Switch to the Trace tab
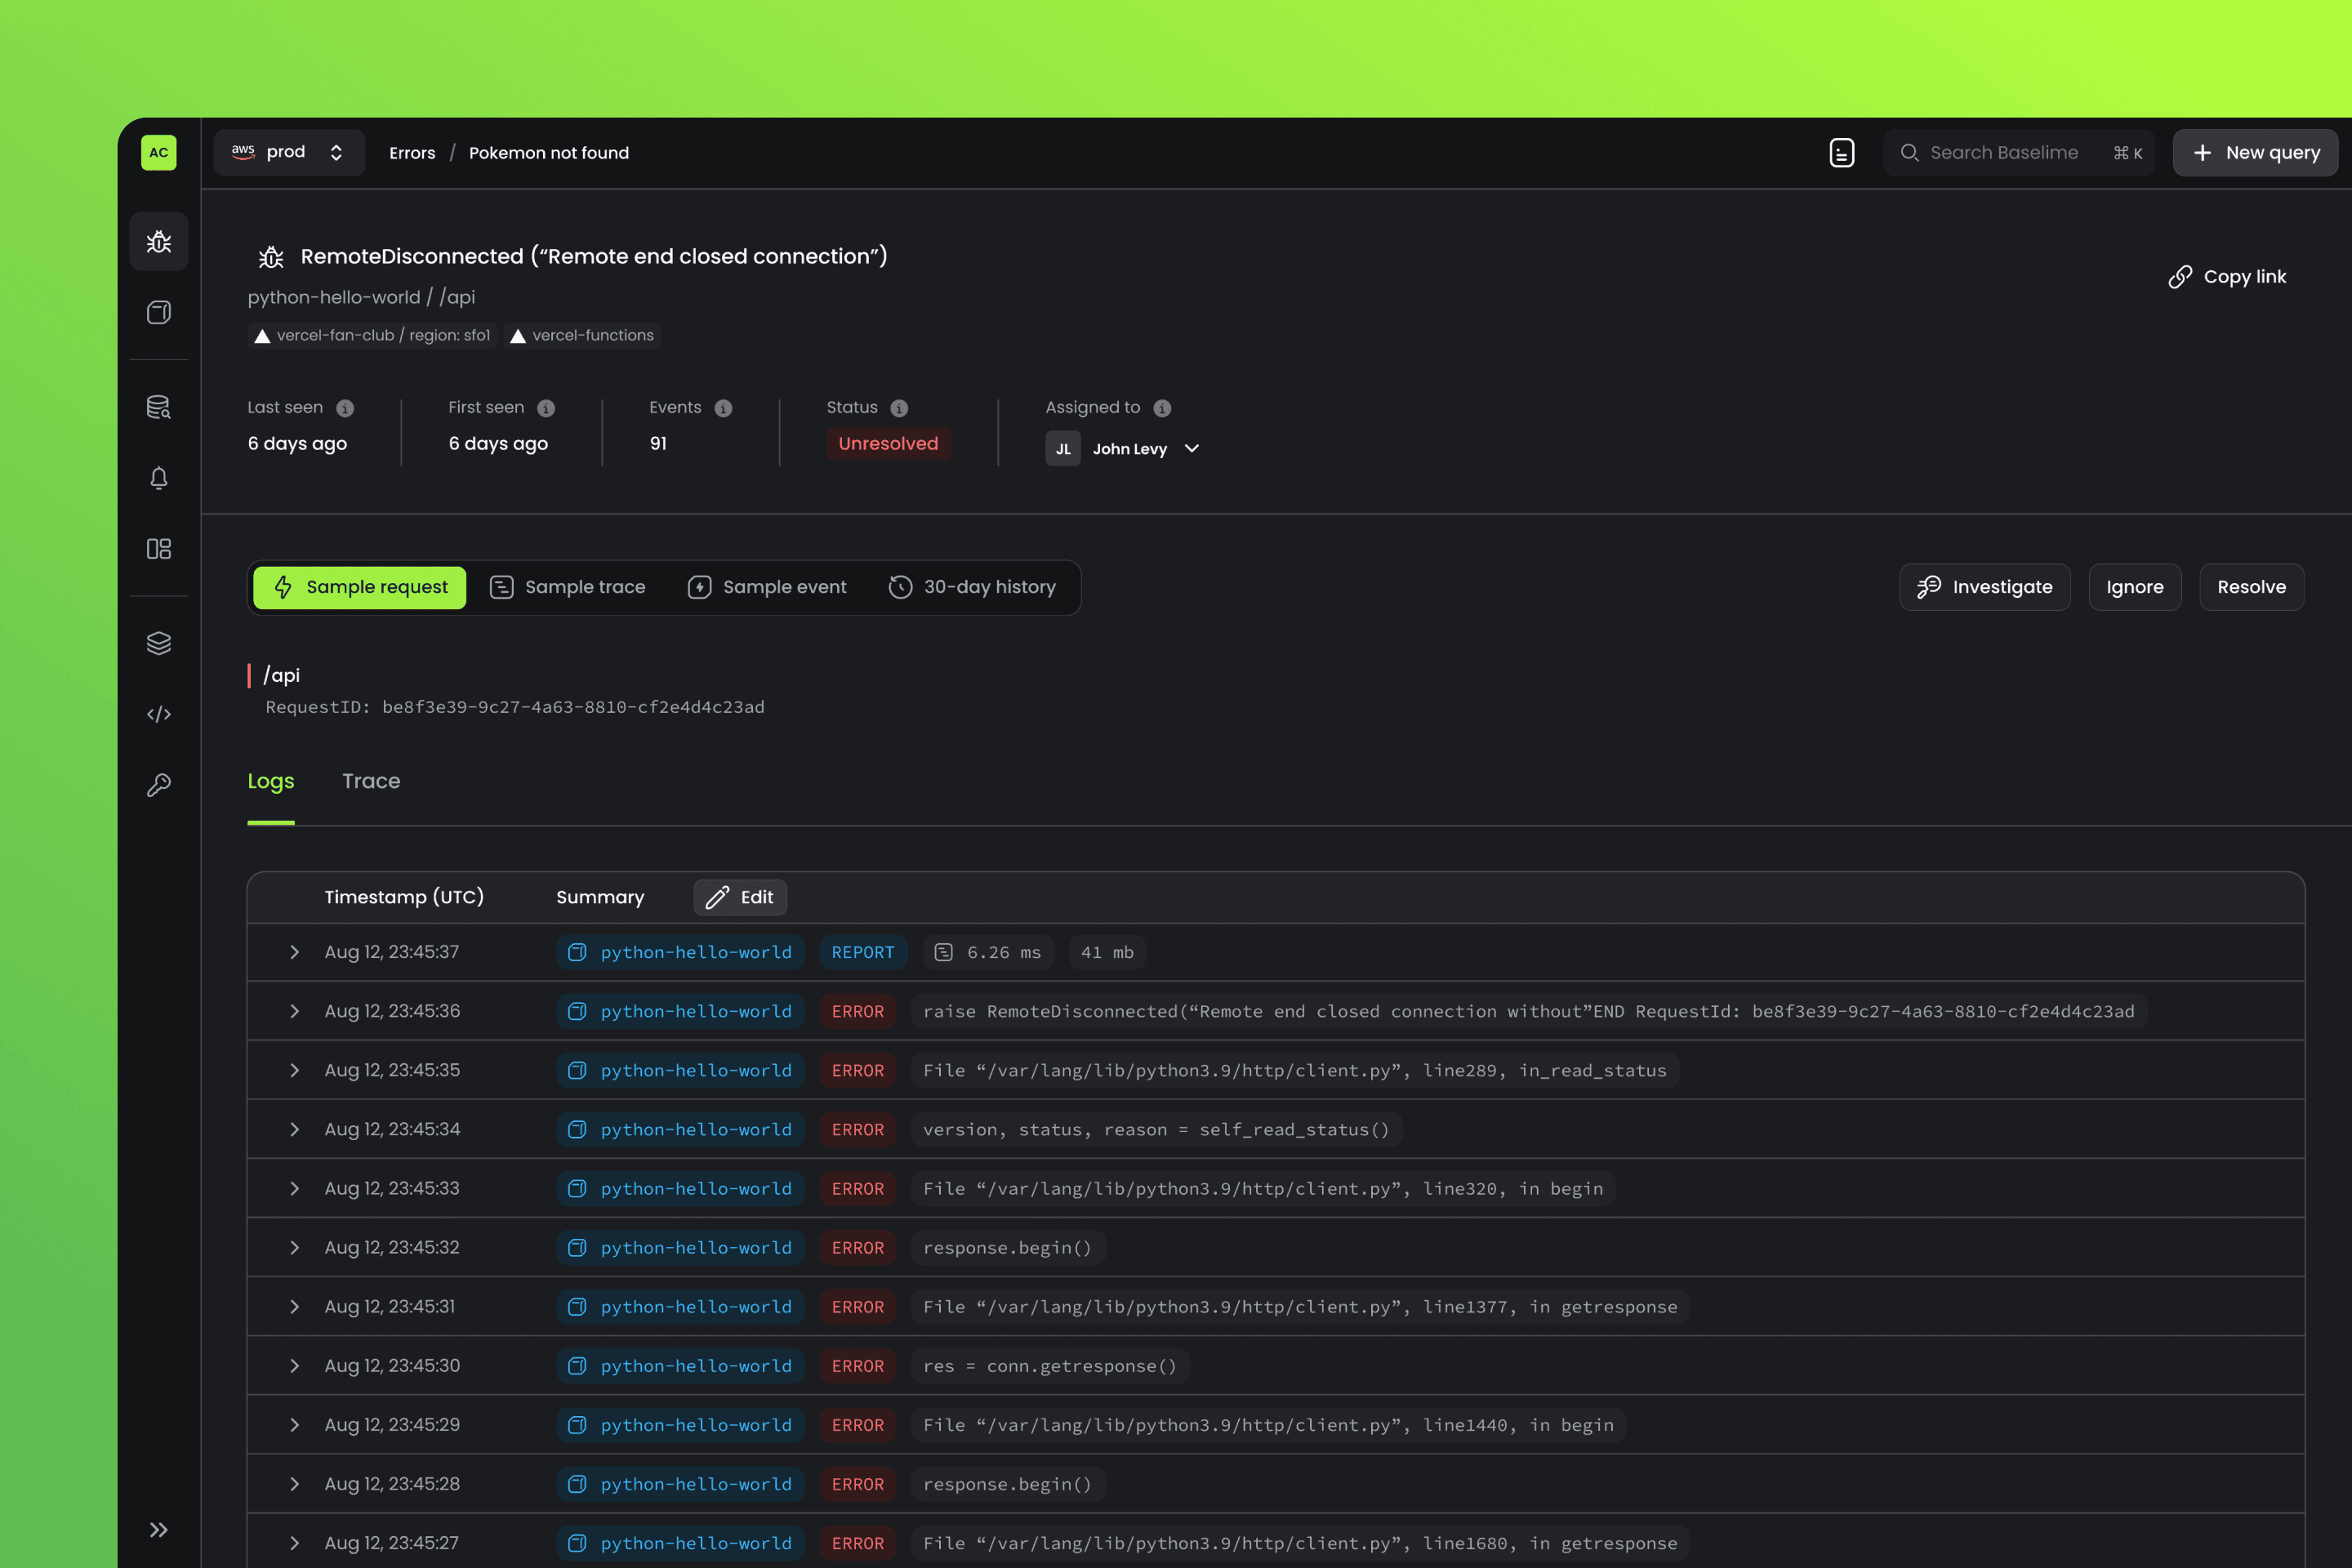 (371, 781)
